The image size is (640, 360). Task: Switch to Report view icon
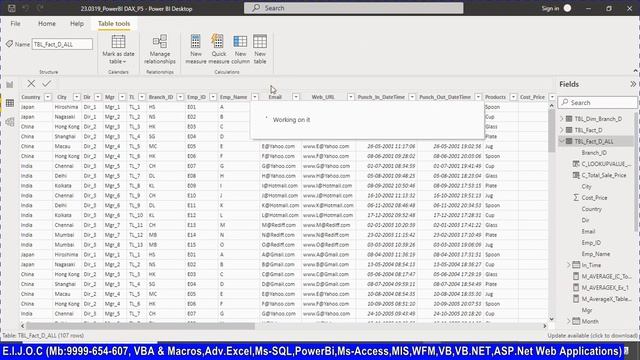click(x=10, y=84)
